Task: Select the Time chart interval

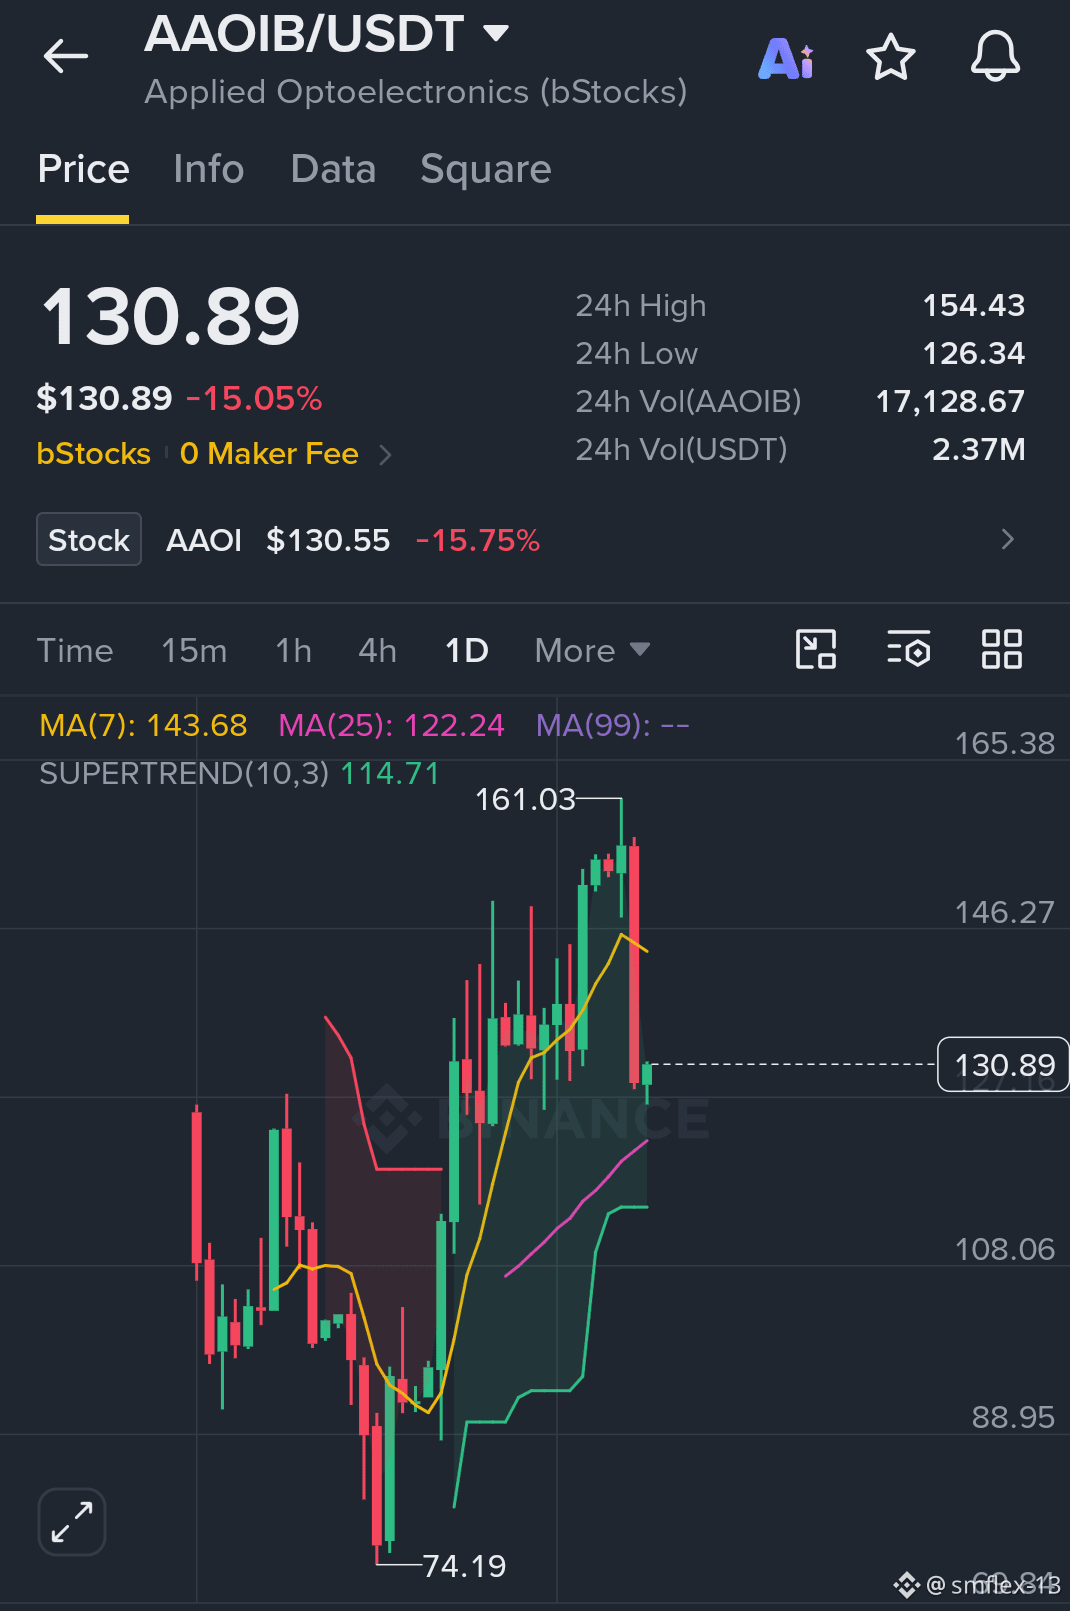Action: pyautogui.click(x=75, y=651)
